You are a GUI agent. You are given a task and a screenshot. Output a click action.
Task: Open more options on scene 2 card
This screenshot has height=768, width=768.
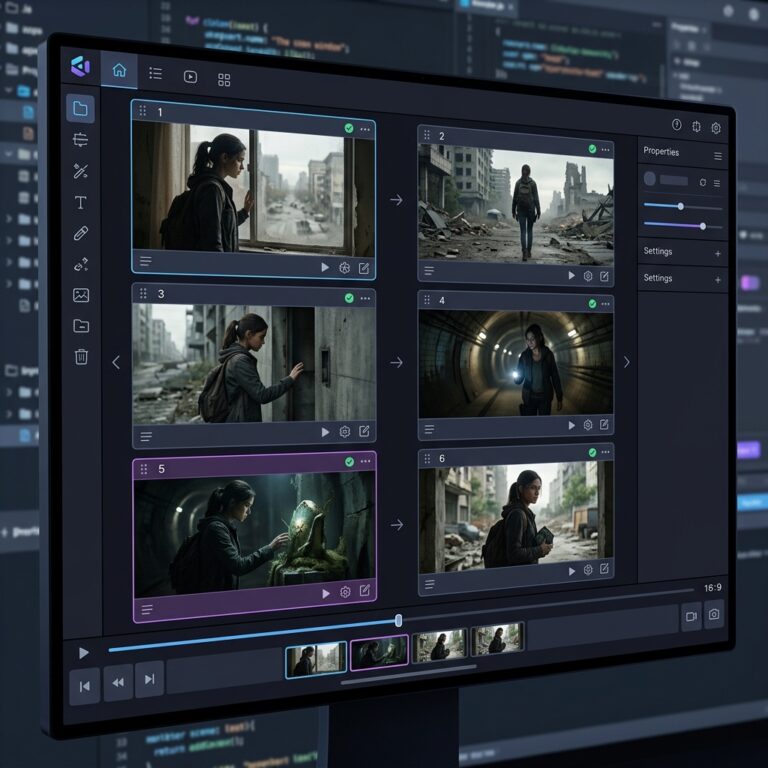pos(605,150)
